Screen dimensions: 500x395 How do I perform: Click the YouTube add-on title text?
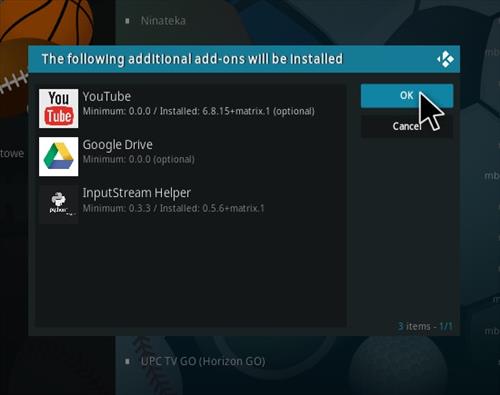[x=107, y=97]
